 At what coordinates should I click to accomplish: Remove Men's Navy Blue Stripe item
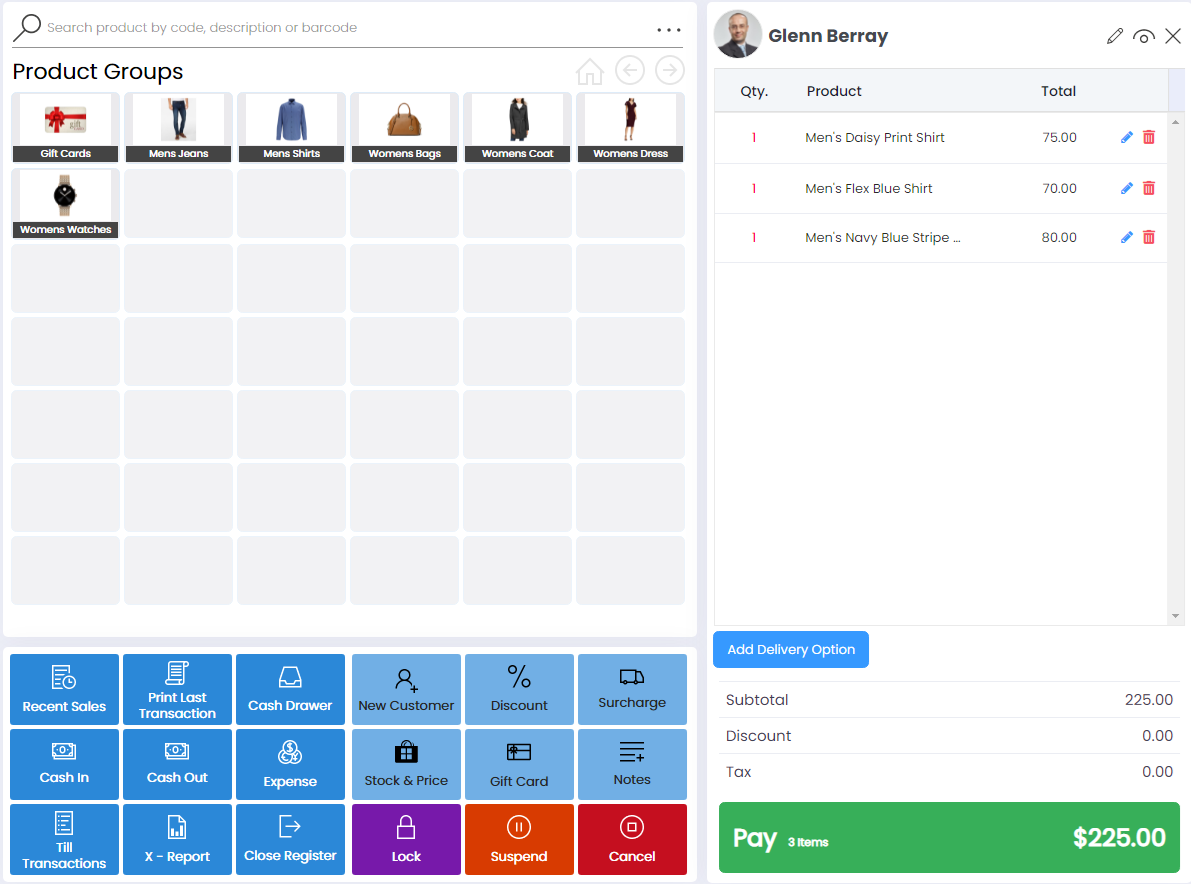(1149, 238)
